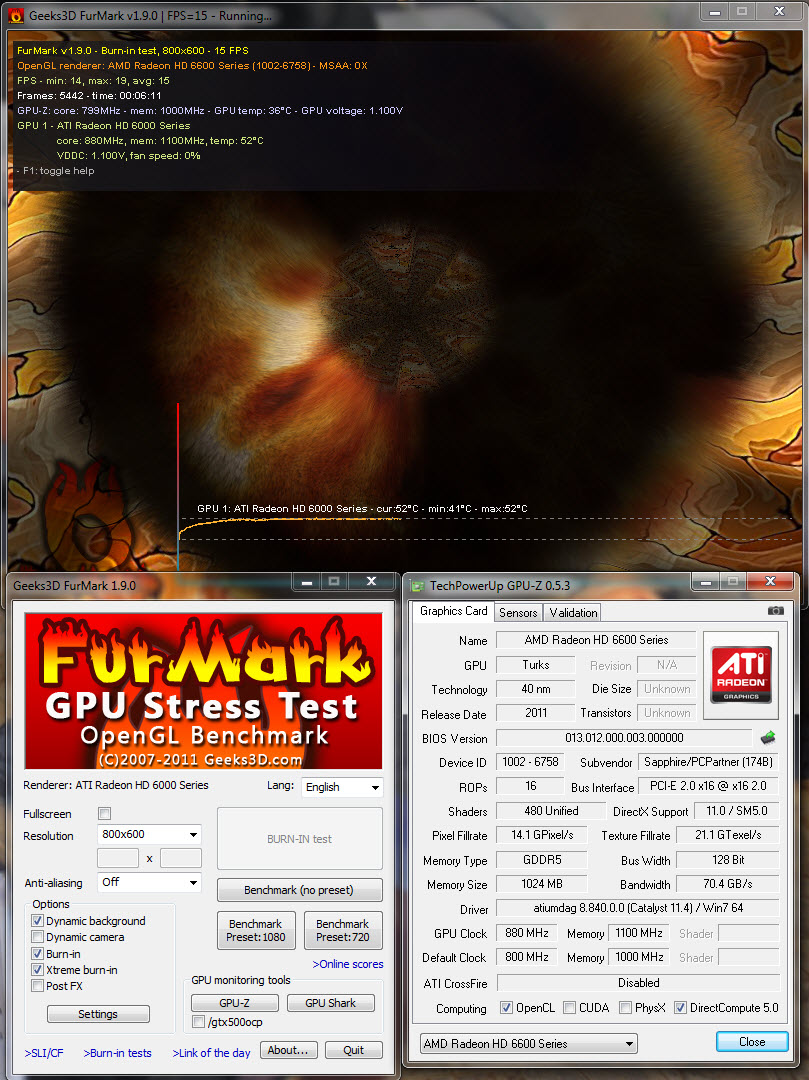Start the Benchmark Preset:1080
This screenshot has height=1080, width=809.
pos(256,931)
